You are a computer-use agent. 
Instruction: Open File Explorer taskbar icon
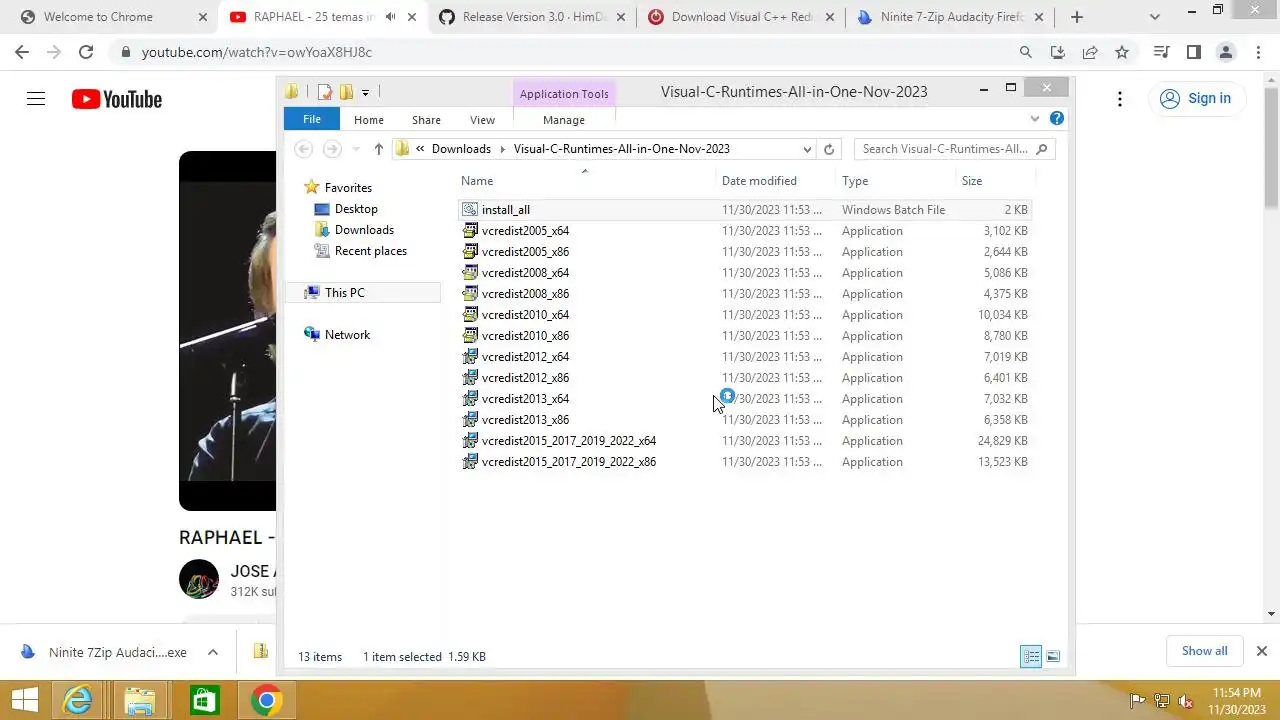pyautogui.click(x=140, y=700)
